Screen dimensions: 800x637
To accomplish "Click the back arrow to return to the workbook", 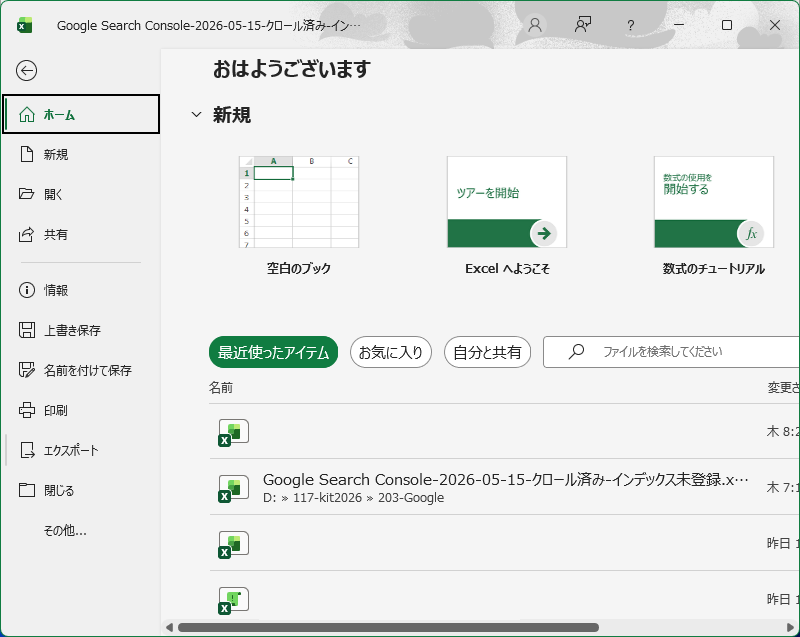I will [x=26, y=70].
